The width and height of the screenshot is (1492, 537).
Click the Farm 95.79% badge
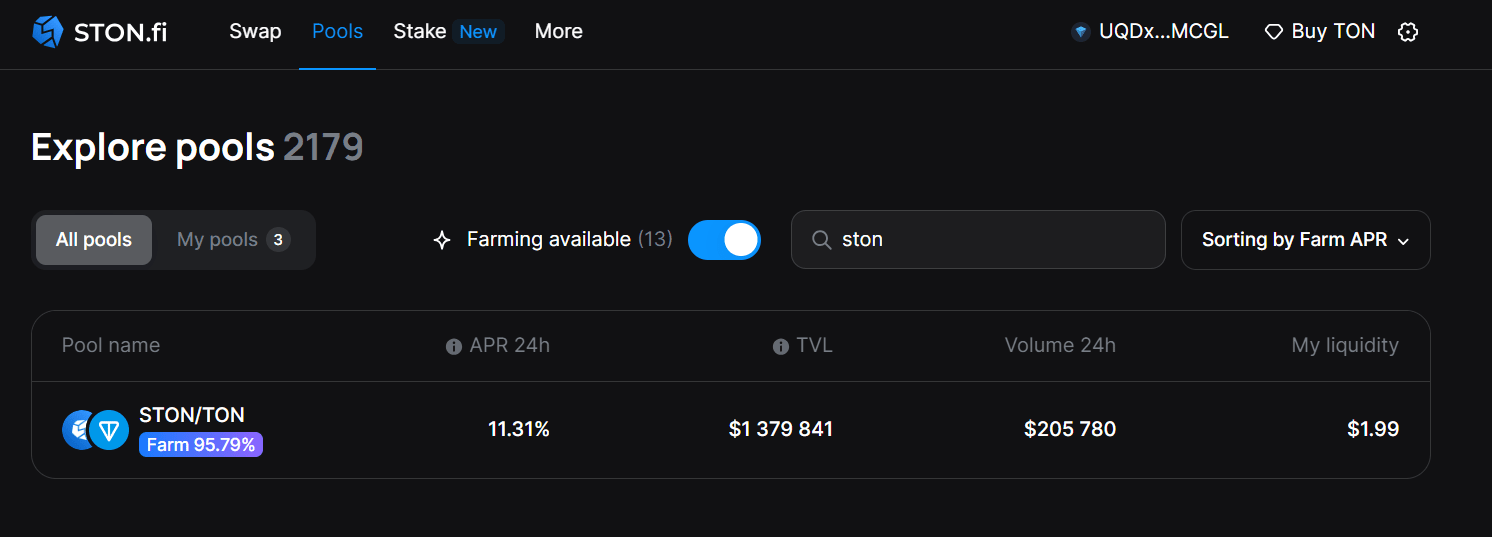click(x=201, y=445)
